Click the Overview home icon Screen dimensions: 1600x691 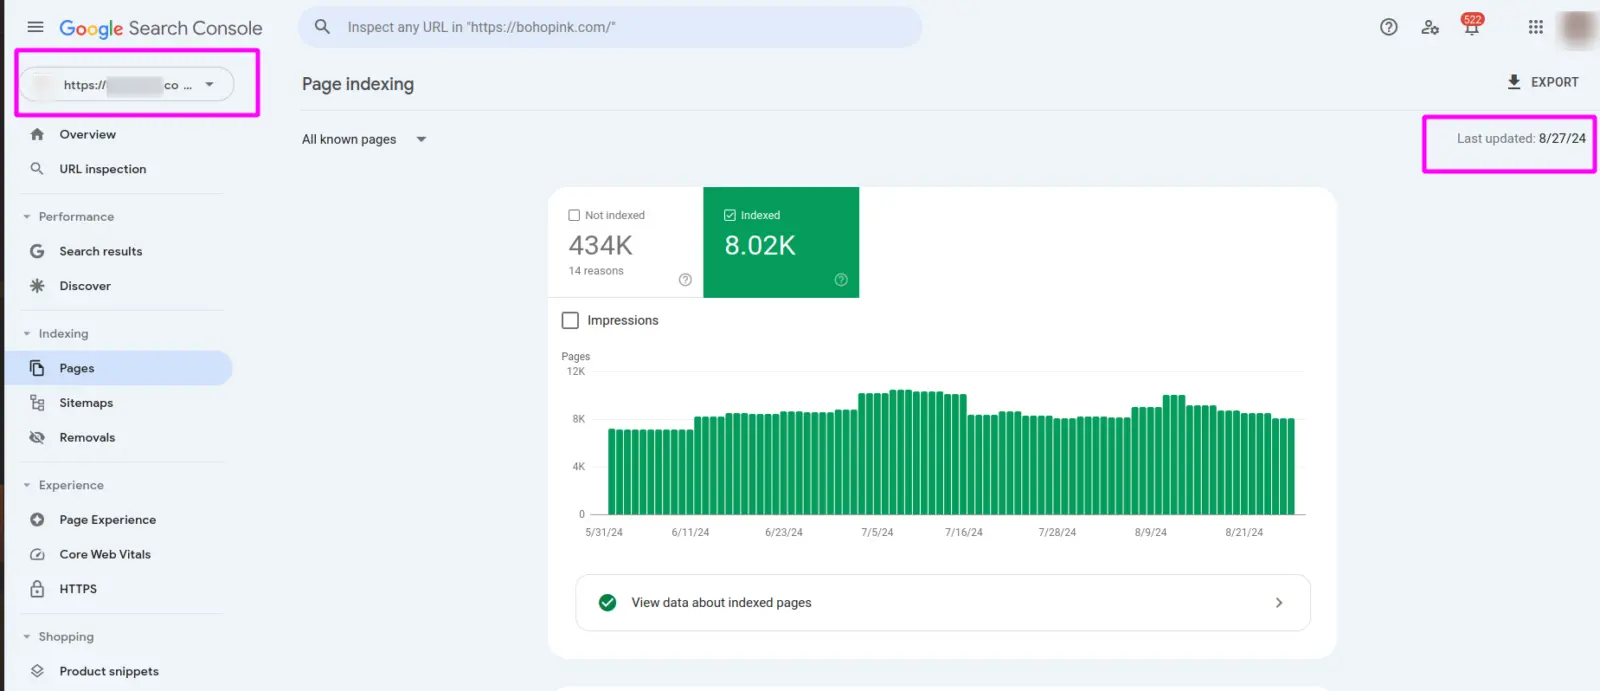(x=37, y=134)
